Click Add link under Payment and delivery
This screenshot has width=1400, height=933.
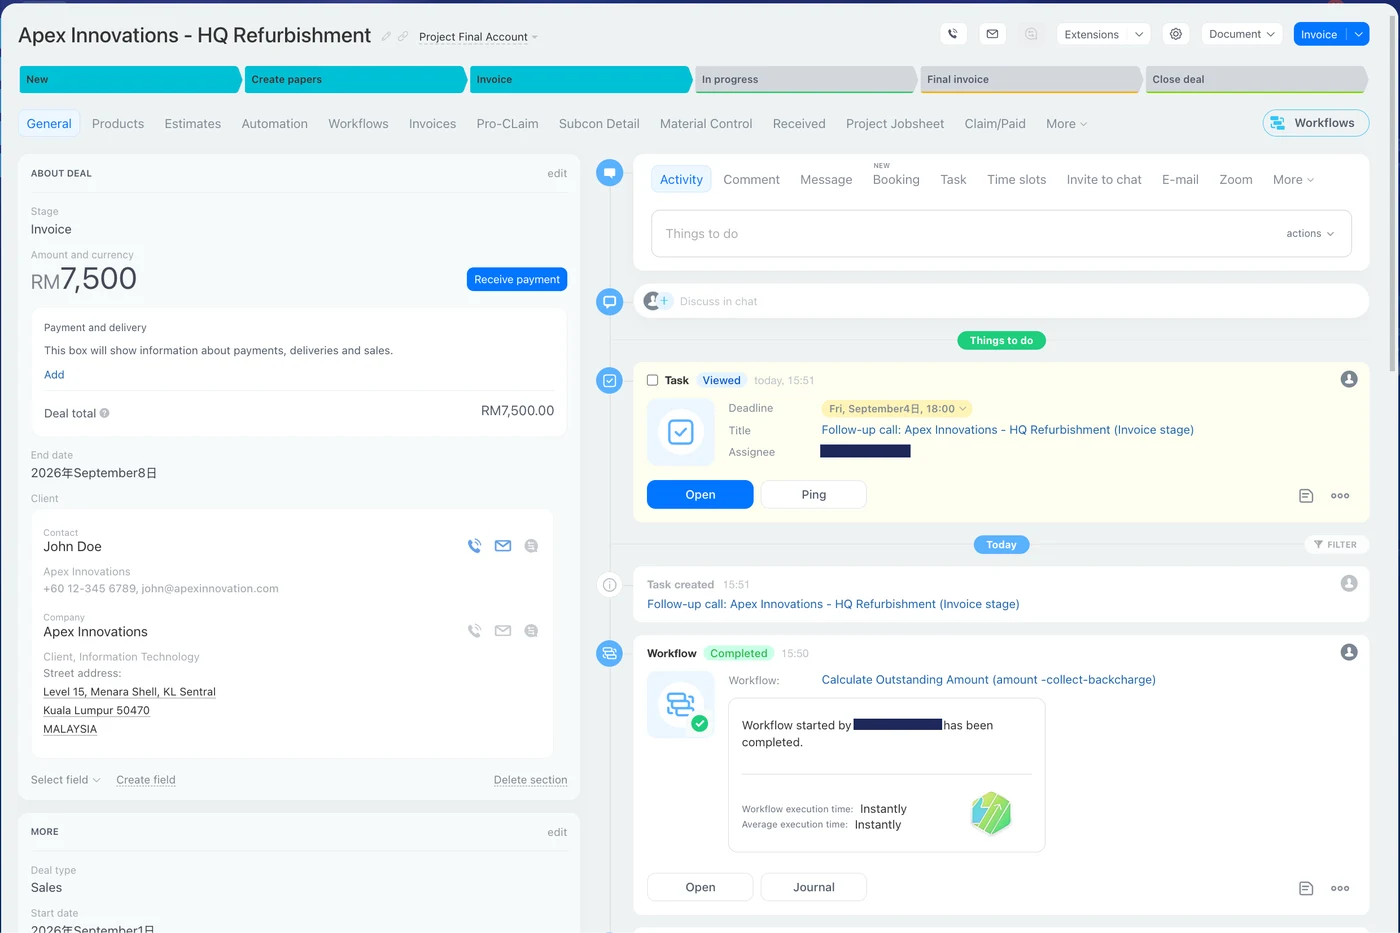point(54,375)
